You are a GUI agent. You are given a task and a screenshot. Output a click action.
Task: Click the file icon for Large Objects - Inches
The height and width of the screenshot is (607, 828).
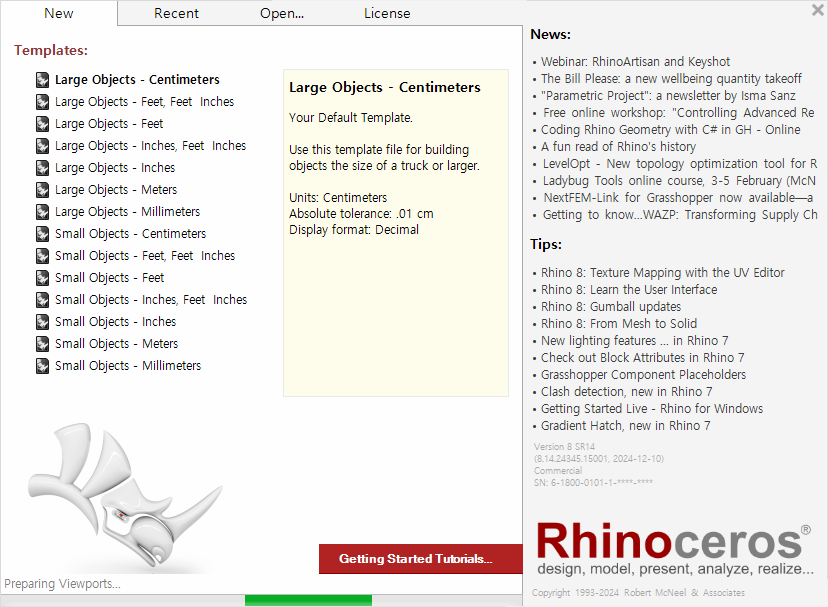[42, 168]
